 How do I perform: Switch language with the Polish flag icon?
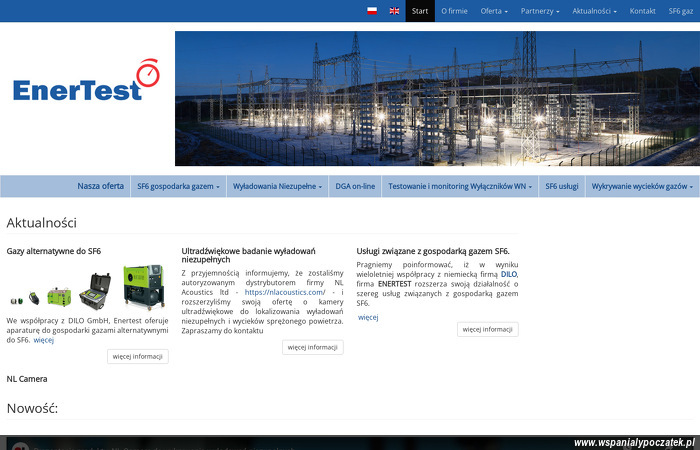click(371, 11)
